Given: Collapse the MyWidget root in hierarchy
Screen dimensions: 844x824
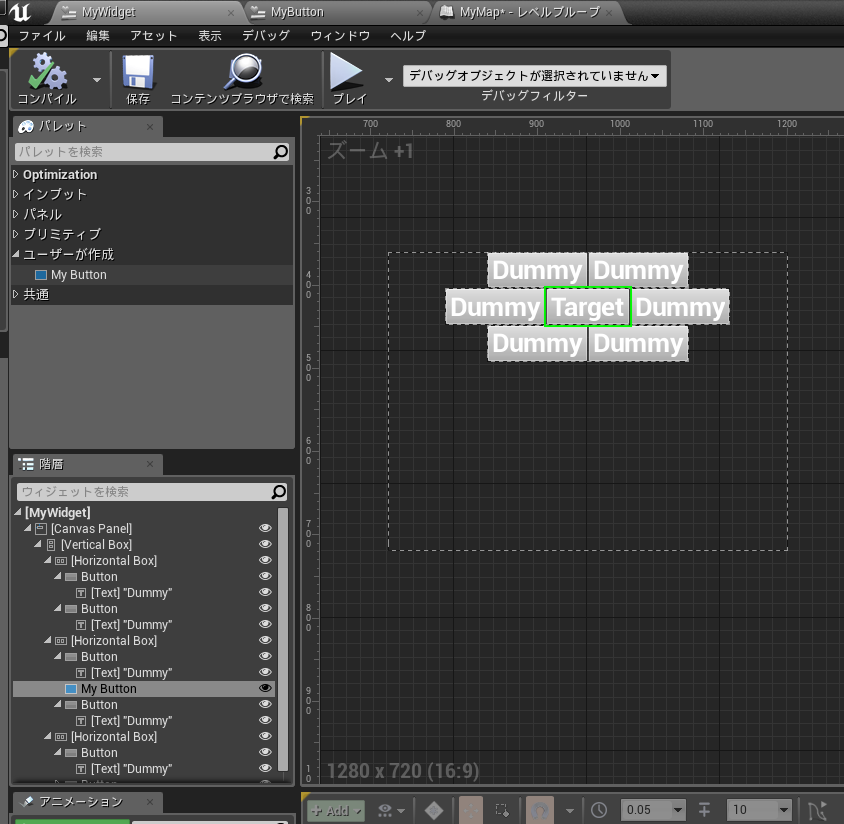Looking at the screenshot, I should (18, 512).
